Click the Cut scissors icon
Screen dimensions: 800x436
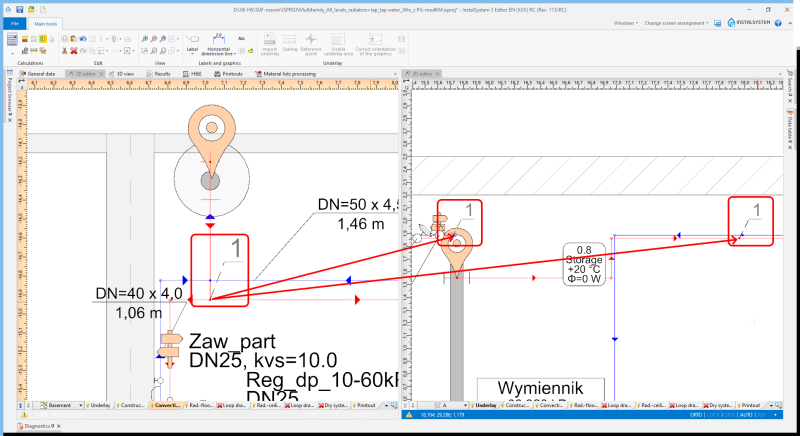click(65, 50)
